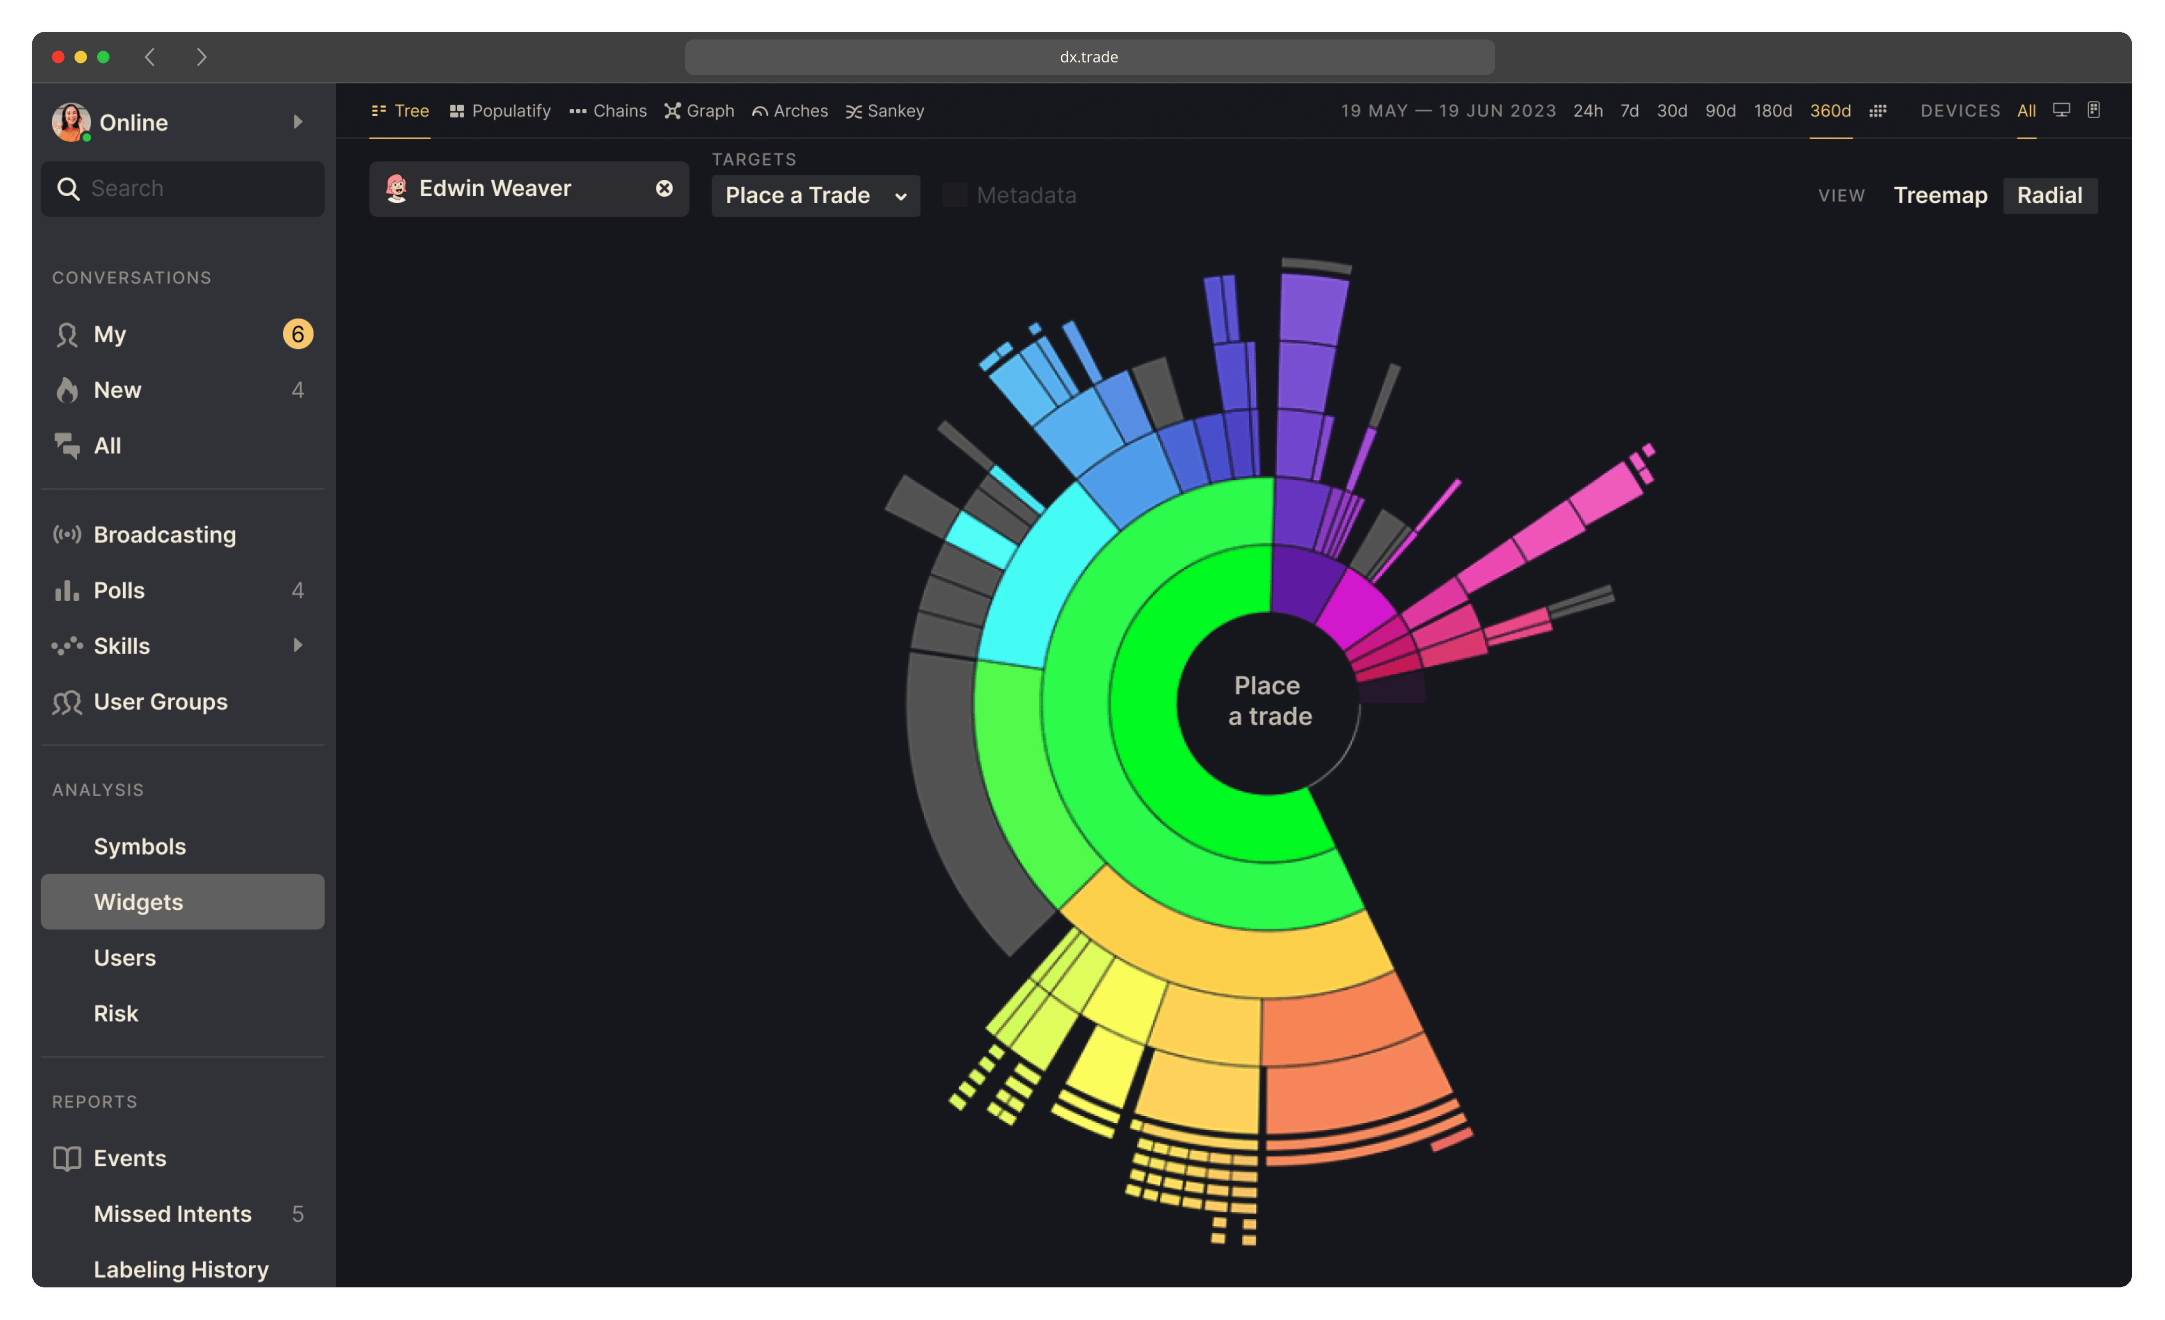Expand the Skills submenu arrow

pos(297,646)
